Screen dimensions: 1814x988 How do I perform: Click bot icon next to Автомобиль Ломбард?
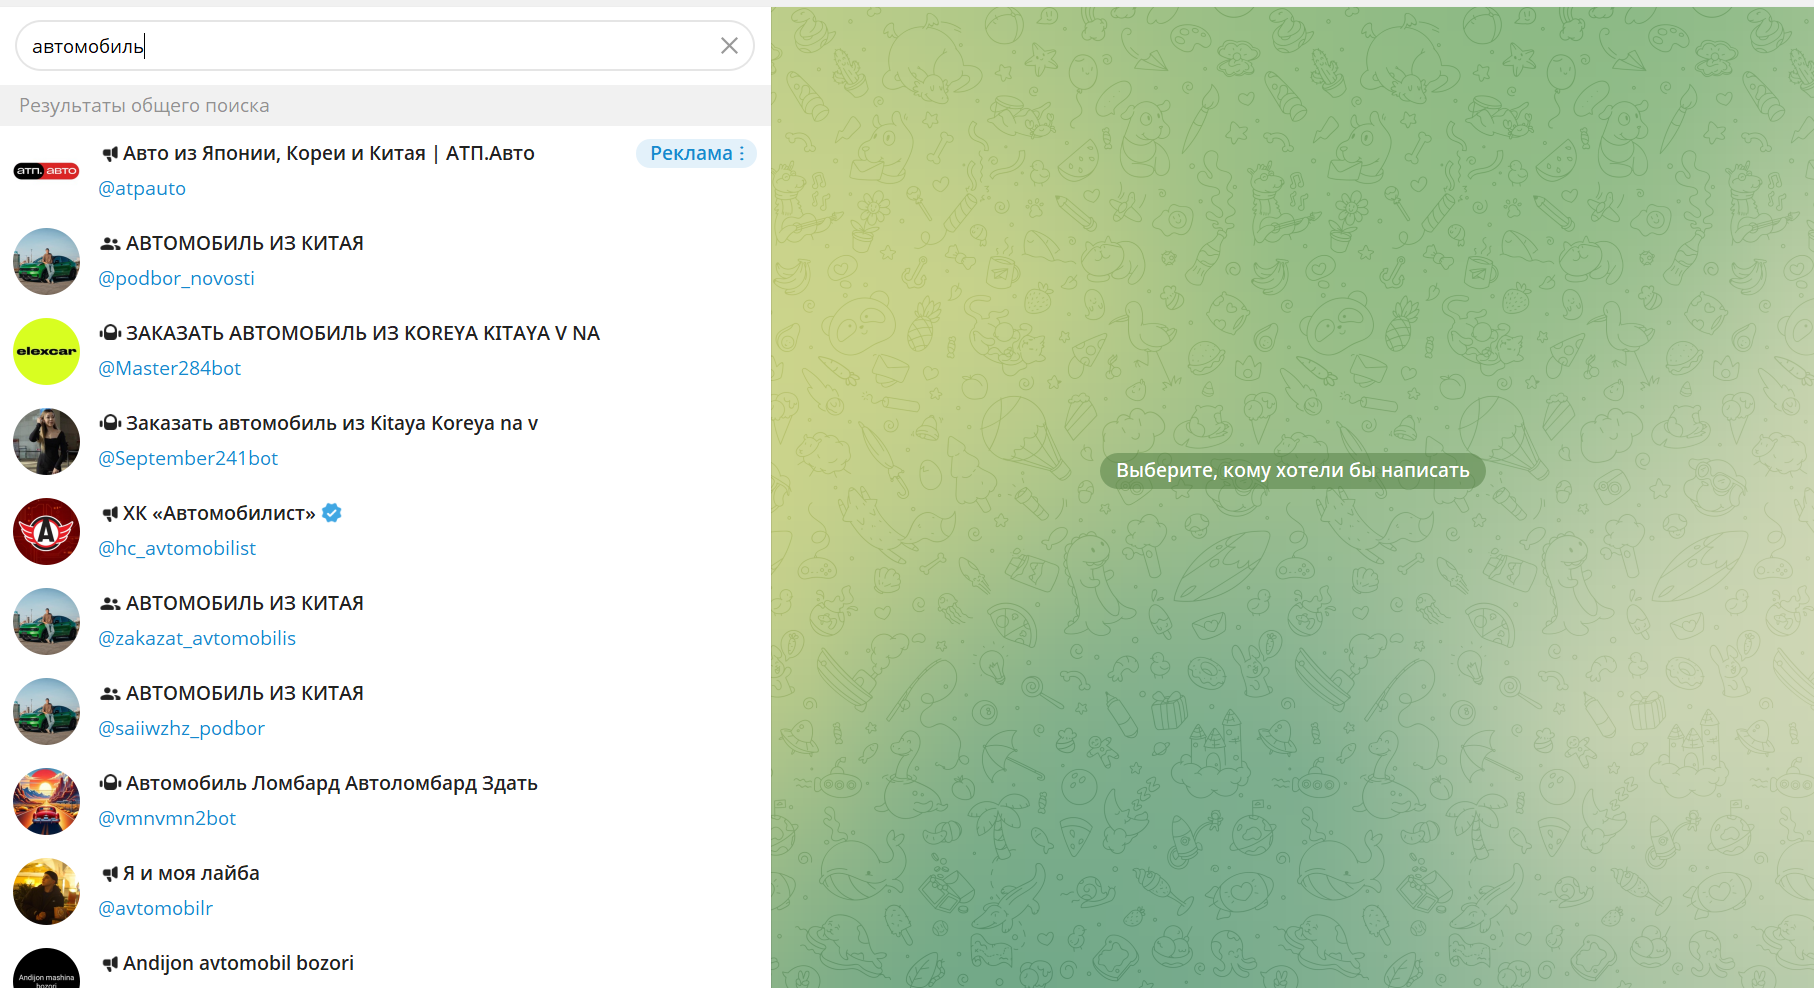click(110, 783)
